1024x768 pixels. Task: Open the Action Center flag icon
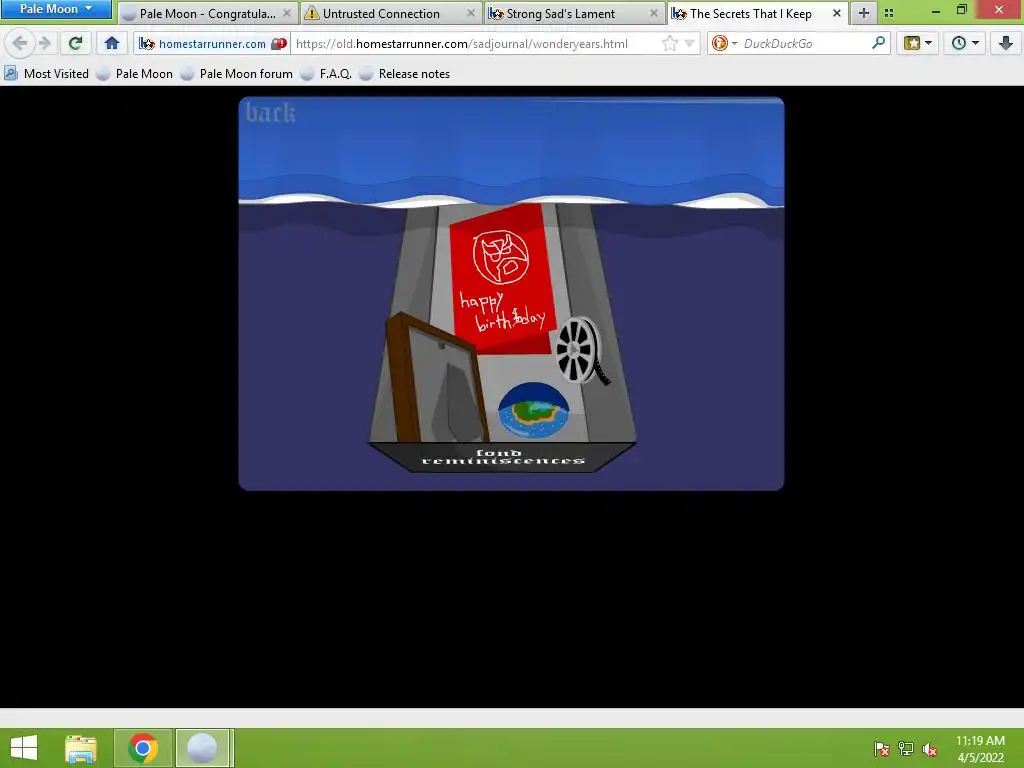(x=882, y=749)
